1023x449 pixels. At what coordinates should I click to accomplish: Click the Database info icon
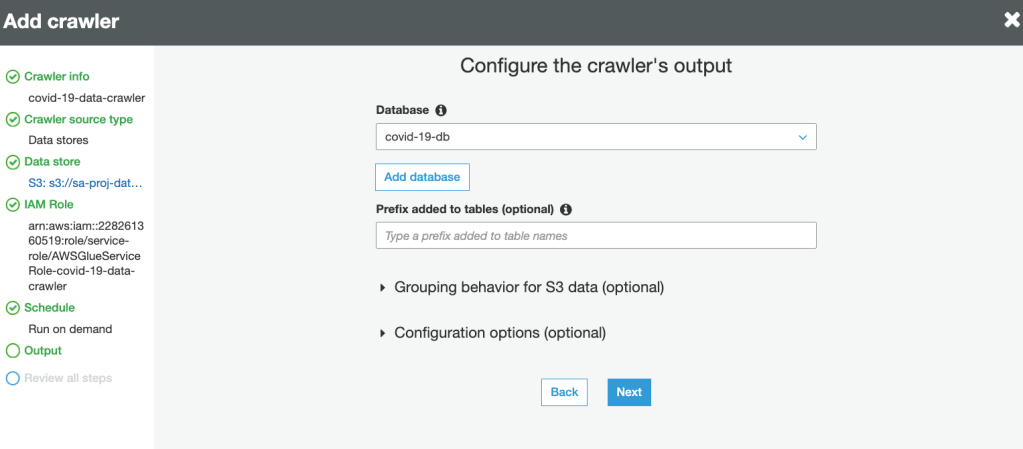point(441,110)
